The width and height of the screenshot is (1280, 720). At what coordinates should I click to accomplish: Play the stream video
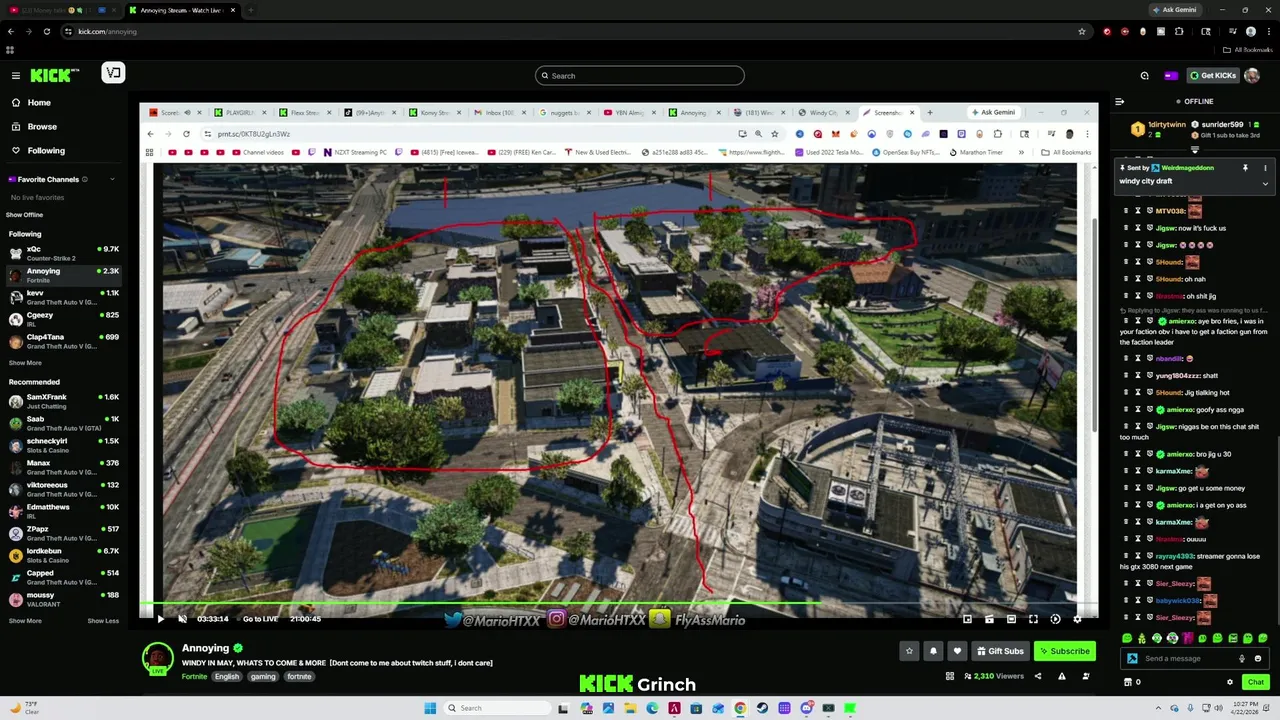click(x=160, y=619)
